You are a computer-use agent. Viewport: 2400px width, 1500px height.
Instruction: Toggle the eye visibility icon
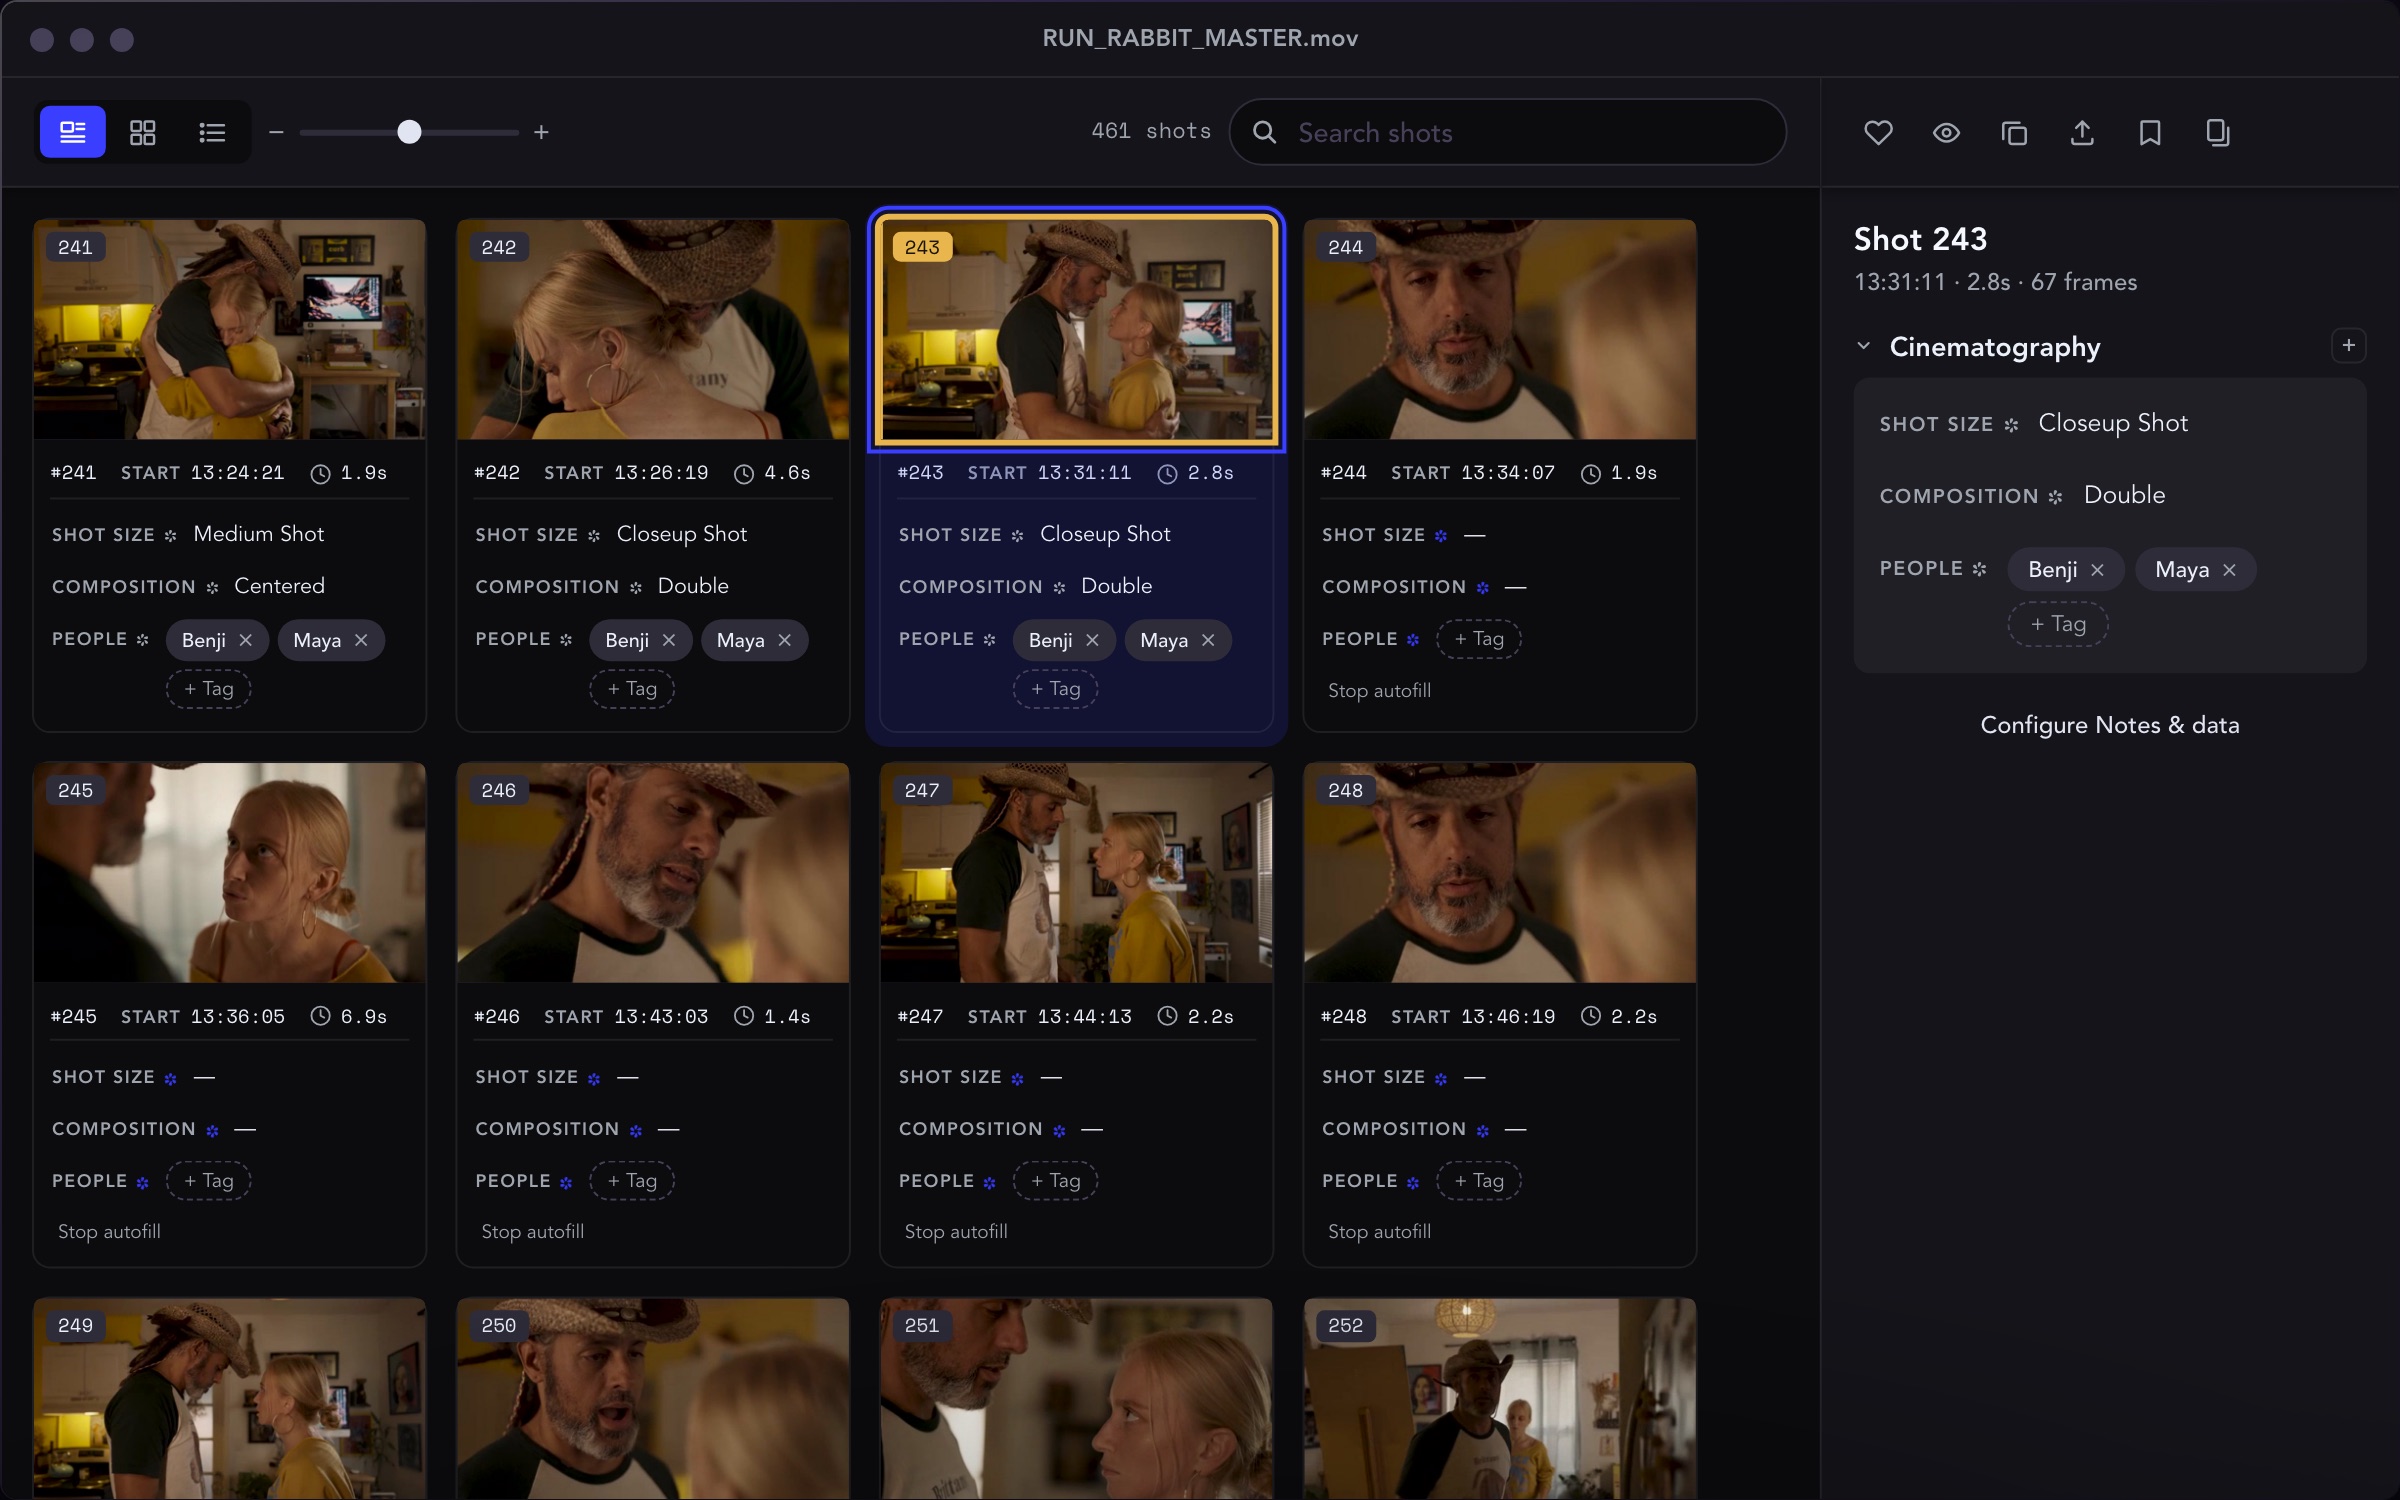[x=1946, y=132]
